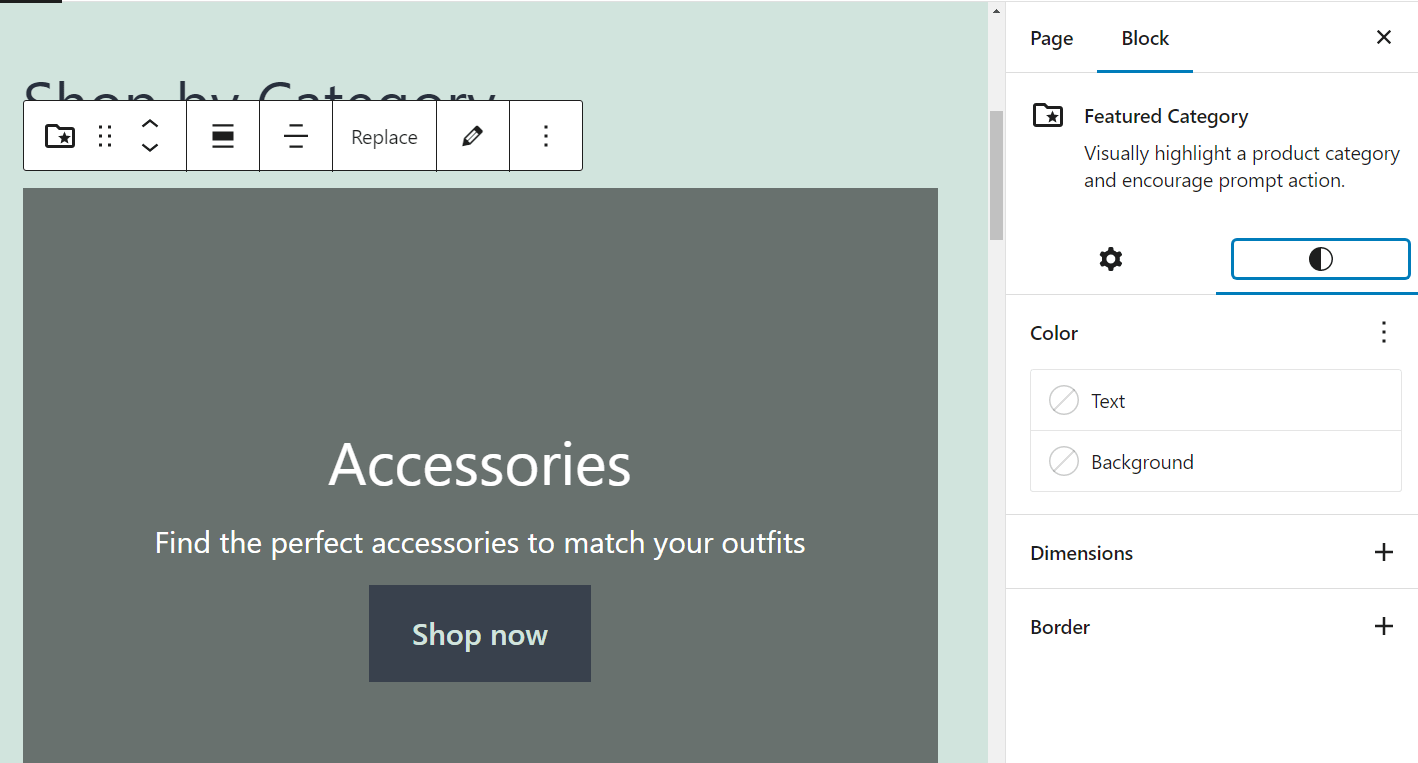Open the text alignment options
The image size is (1418, 763).
(x=296, y=136)
